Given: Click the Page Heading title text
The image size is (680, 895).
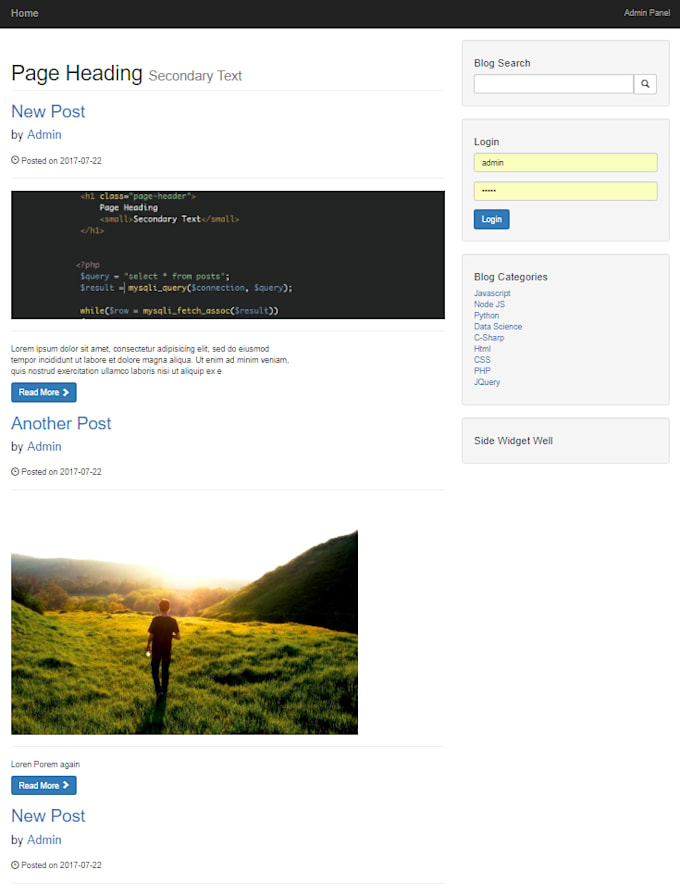Looking at the screenshot, I should (77, 73).
